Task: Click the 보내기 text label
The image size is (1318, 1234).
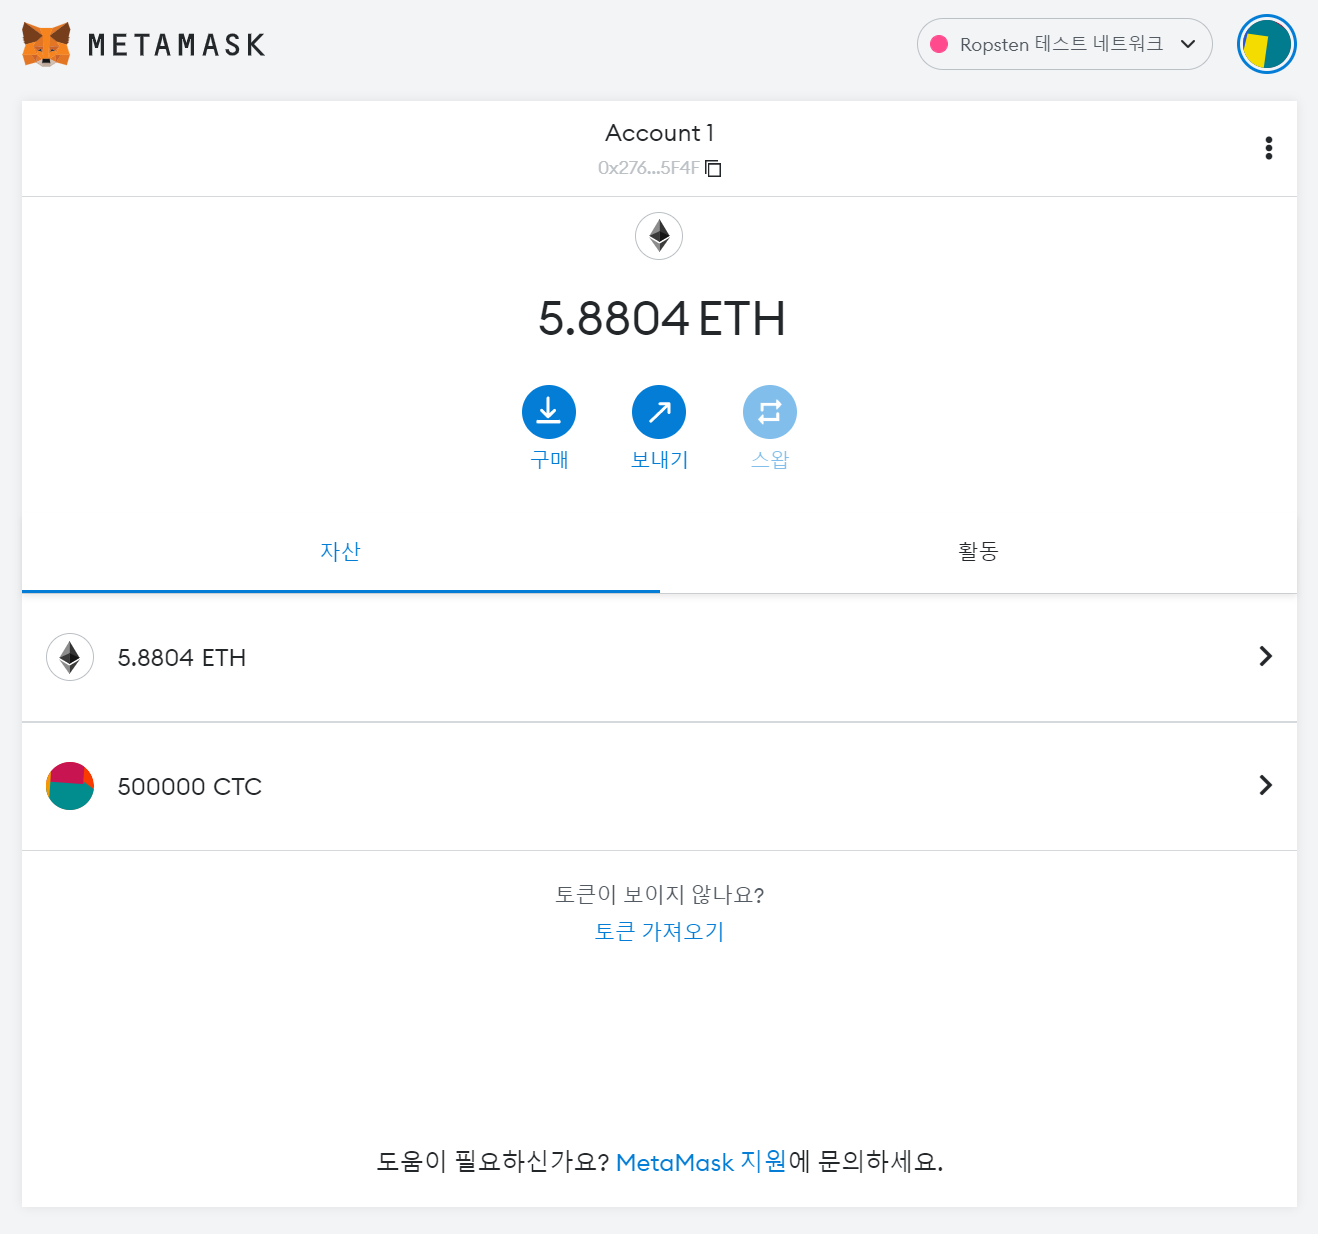Action: click(x=659, y=459)
